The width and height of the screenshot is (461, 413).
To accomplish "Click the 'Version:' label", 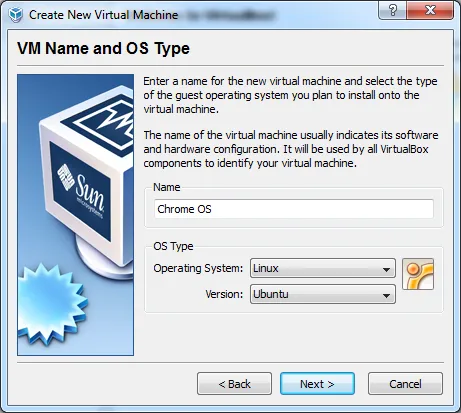I will [224, 294].
